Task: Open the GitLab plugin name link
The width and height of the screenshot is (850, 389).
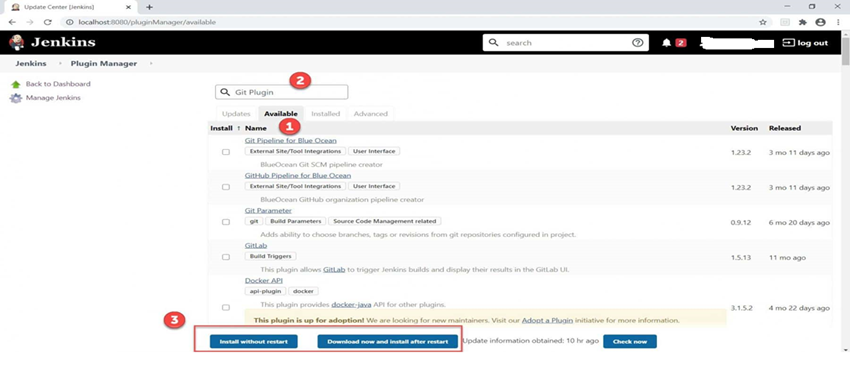Action: 256,246
